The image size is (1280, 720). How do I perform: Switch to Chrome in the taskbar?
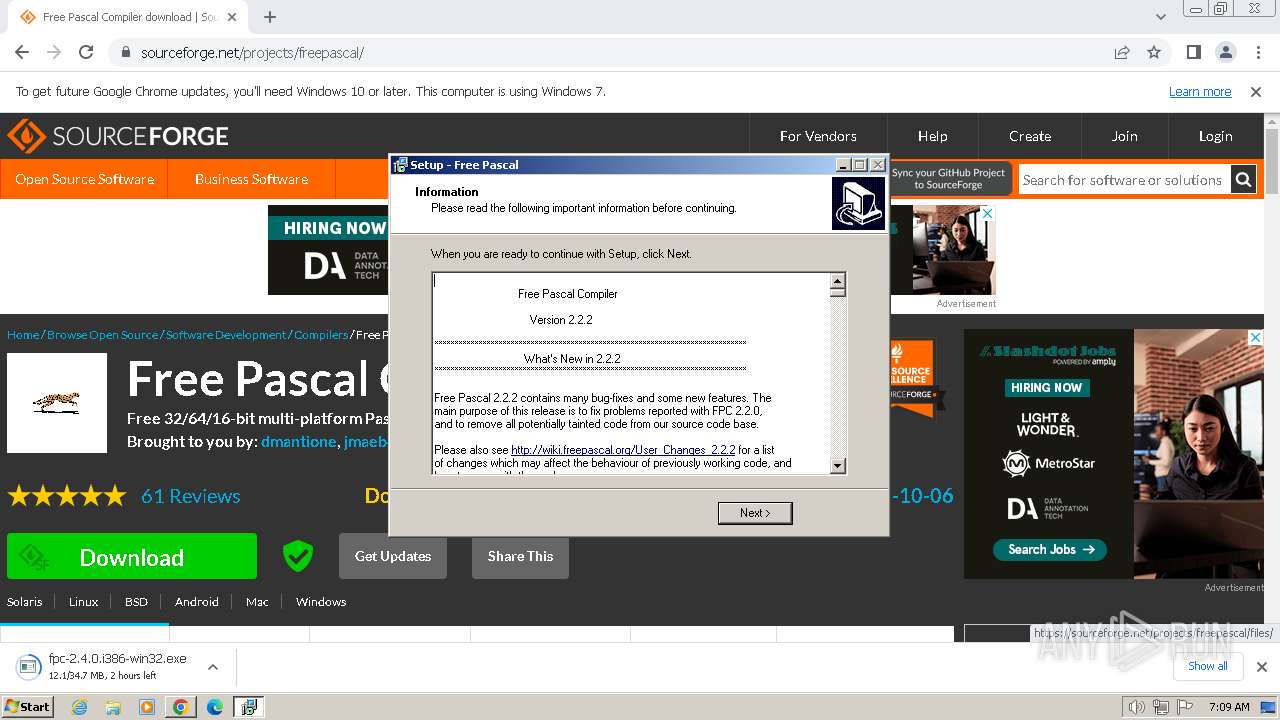coord(180,707)
